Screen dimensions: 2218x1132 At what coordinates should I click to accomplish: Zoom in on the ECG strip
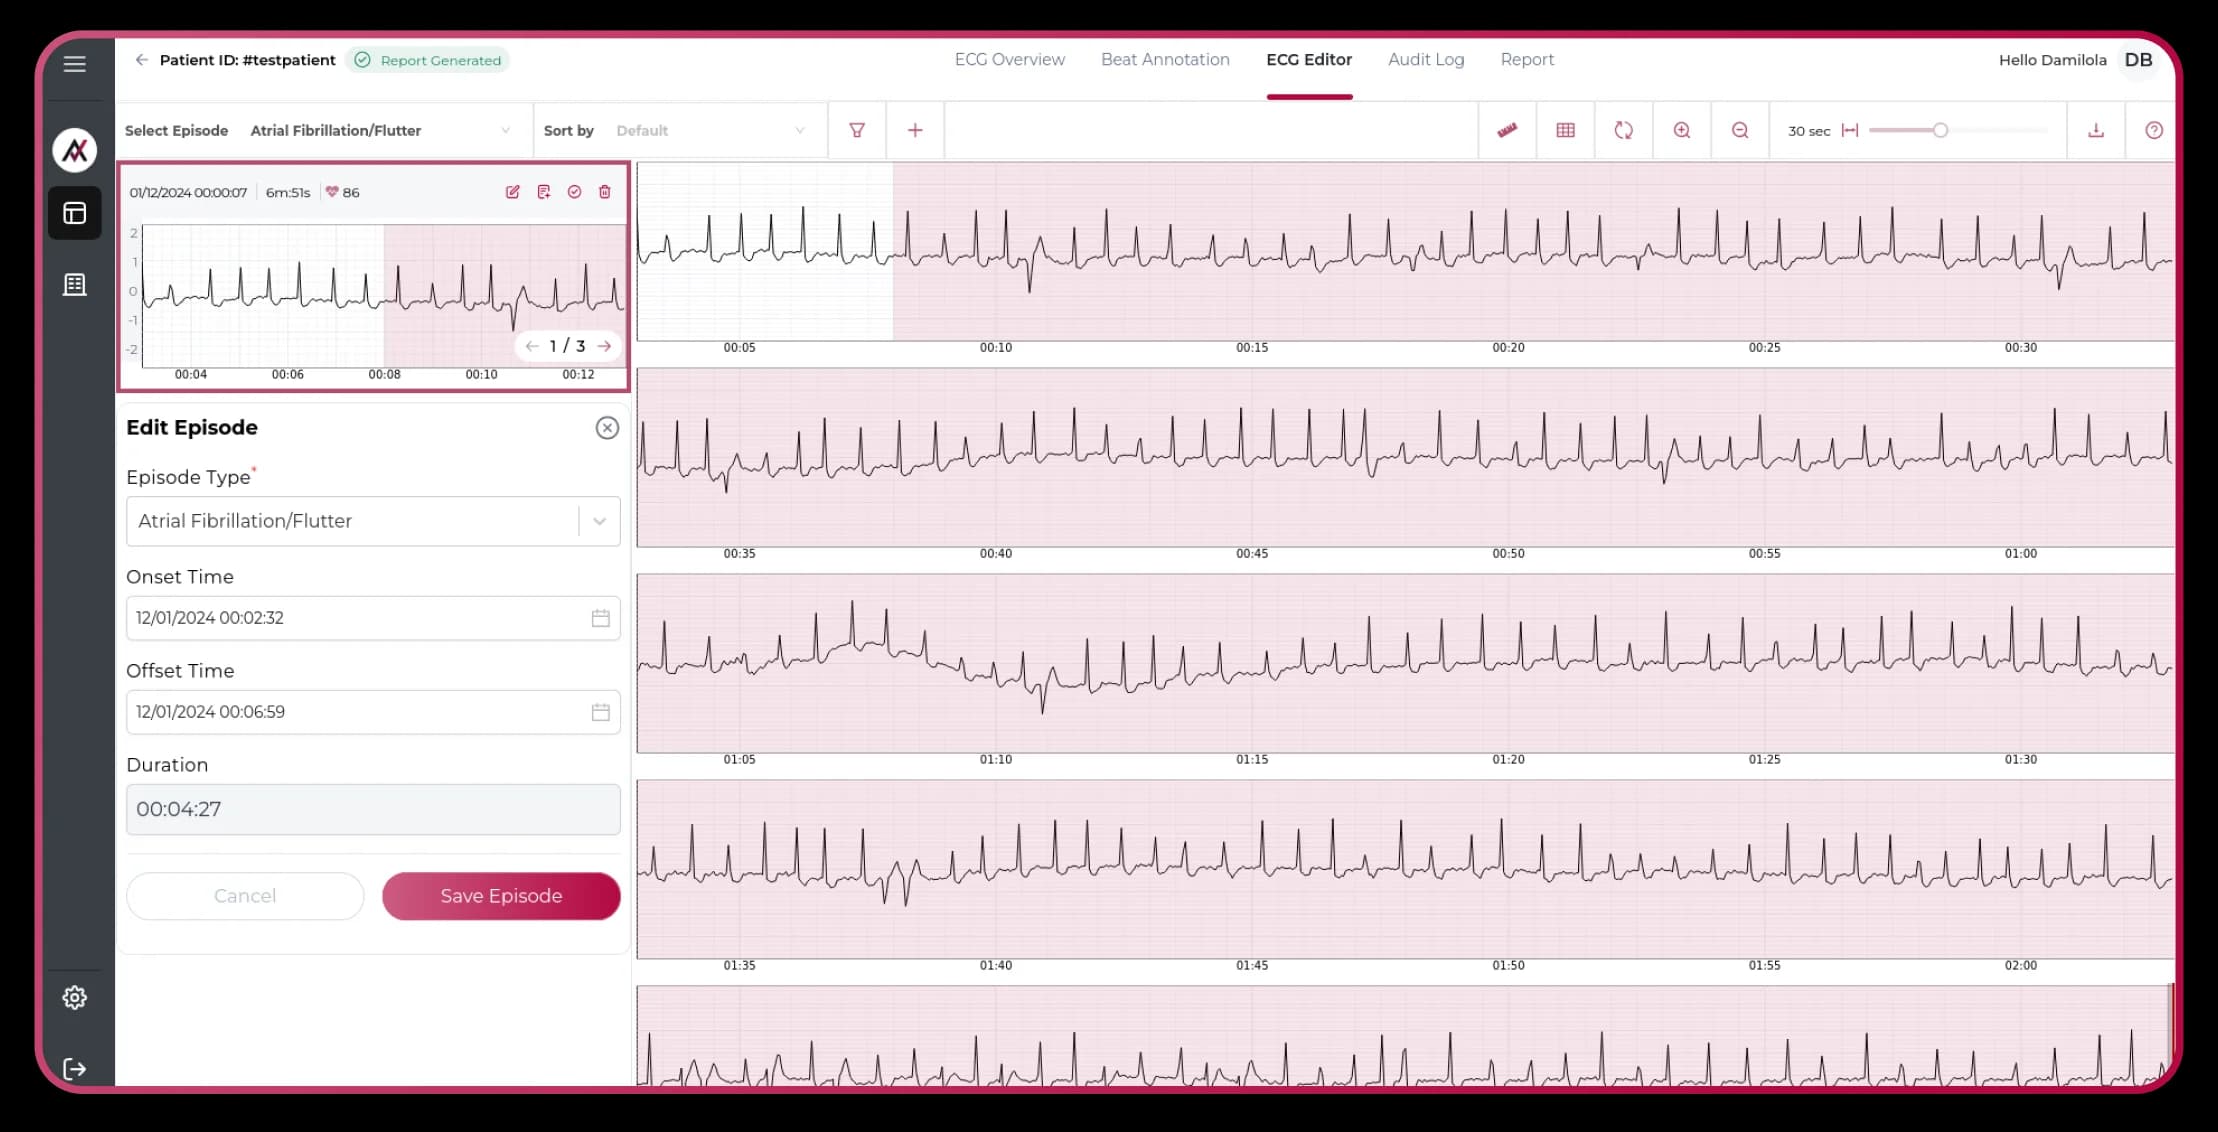click(1682, 130)
